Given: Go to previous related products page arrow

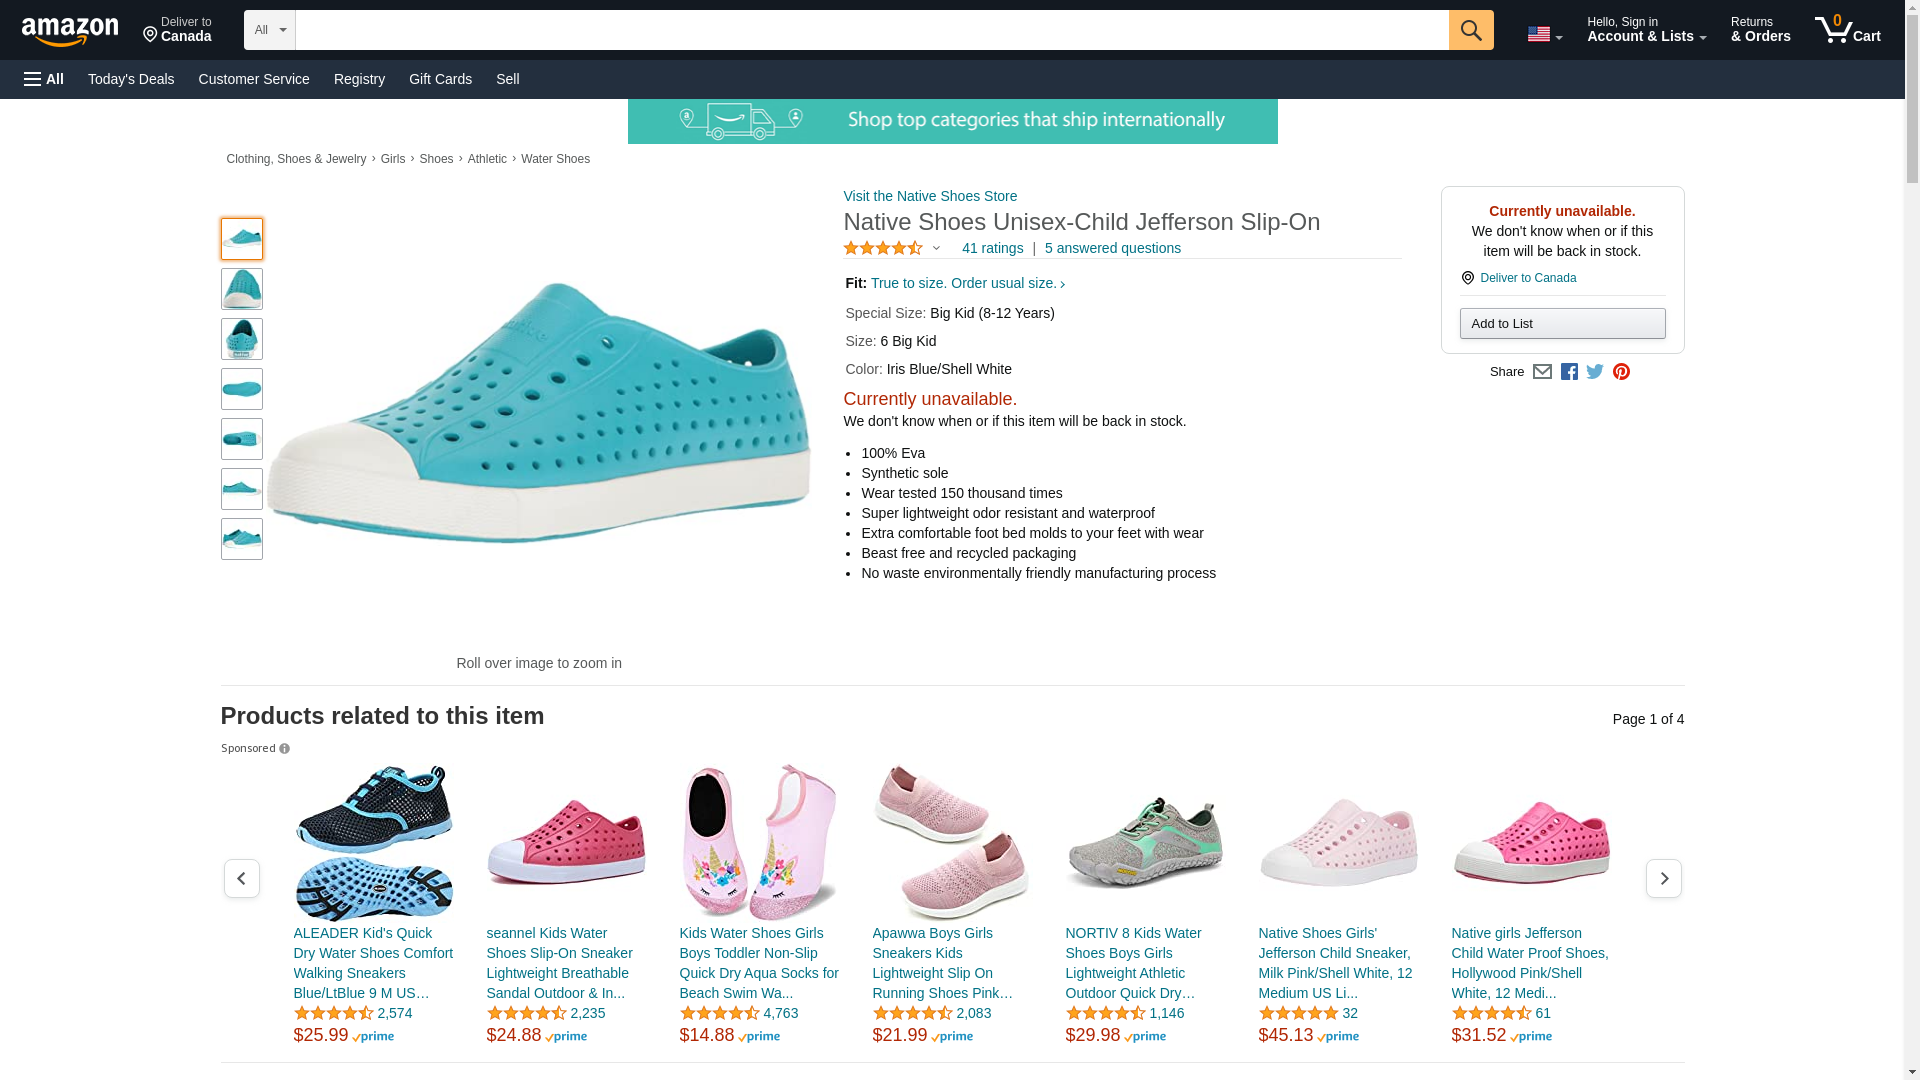Looking at the screenshot, I should pos(241,878).
